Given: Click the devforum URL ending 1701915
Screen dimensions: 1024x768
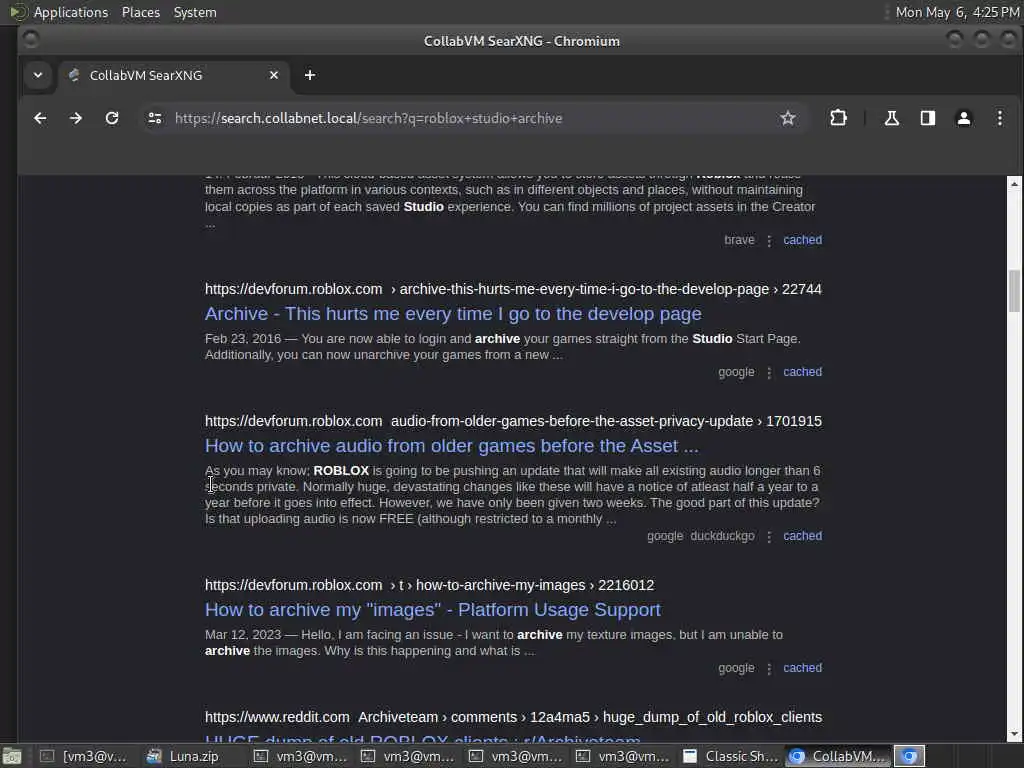Looking at the screenshot, I should (513, 421).
